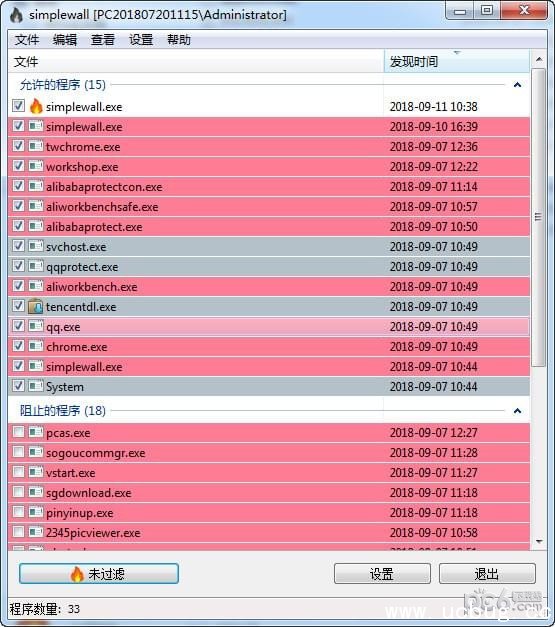Click the icon beside the System entry
The image size is (555, 627).
(36, 386)
